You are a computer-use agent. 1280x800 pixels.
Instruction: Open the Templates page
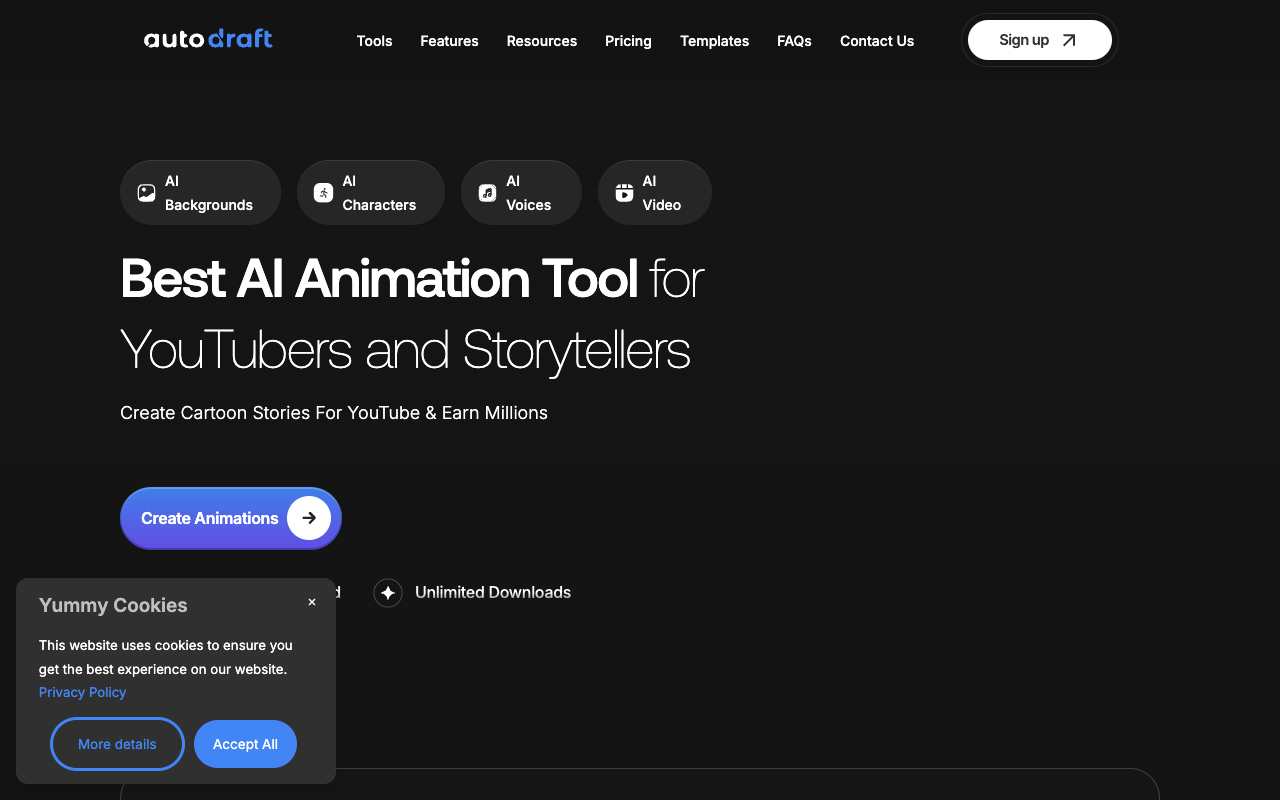[714, 41]
